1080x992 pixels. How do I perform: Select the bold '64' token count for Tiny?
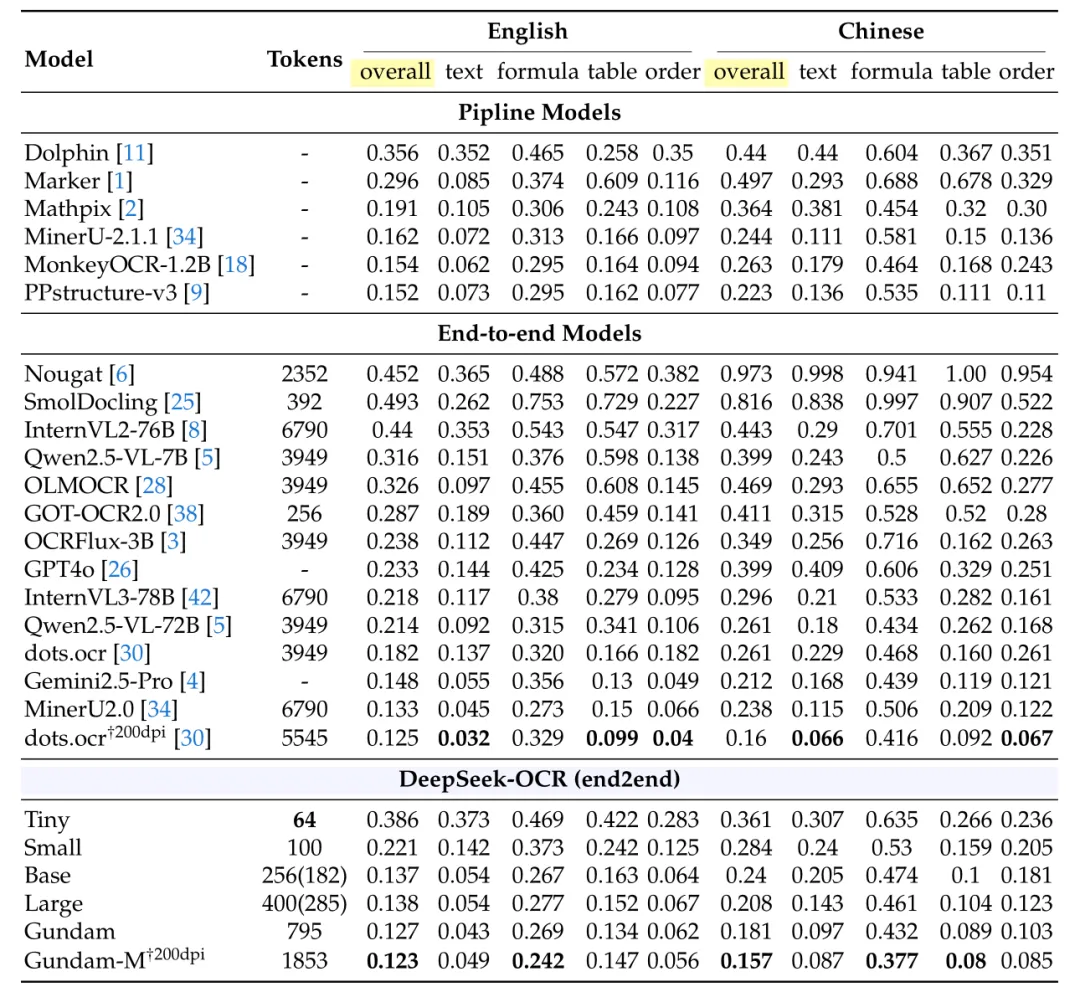[304, 820]
